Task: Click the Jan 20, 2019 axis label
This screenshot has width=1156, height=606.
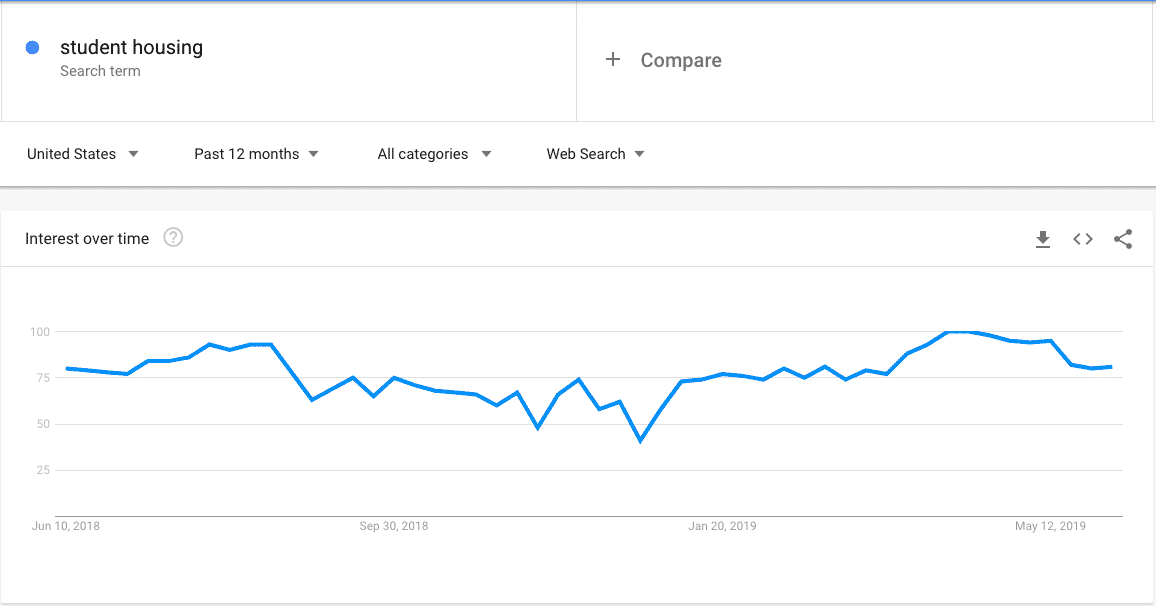Action: [x=722, y=526]
